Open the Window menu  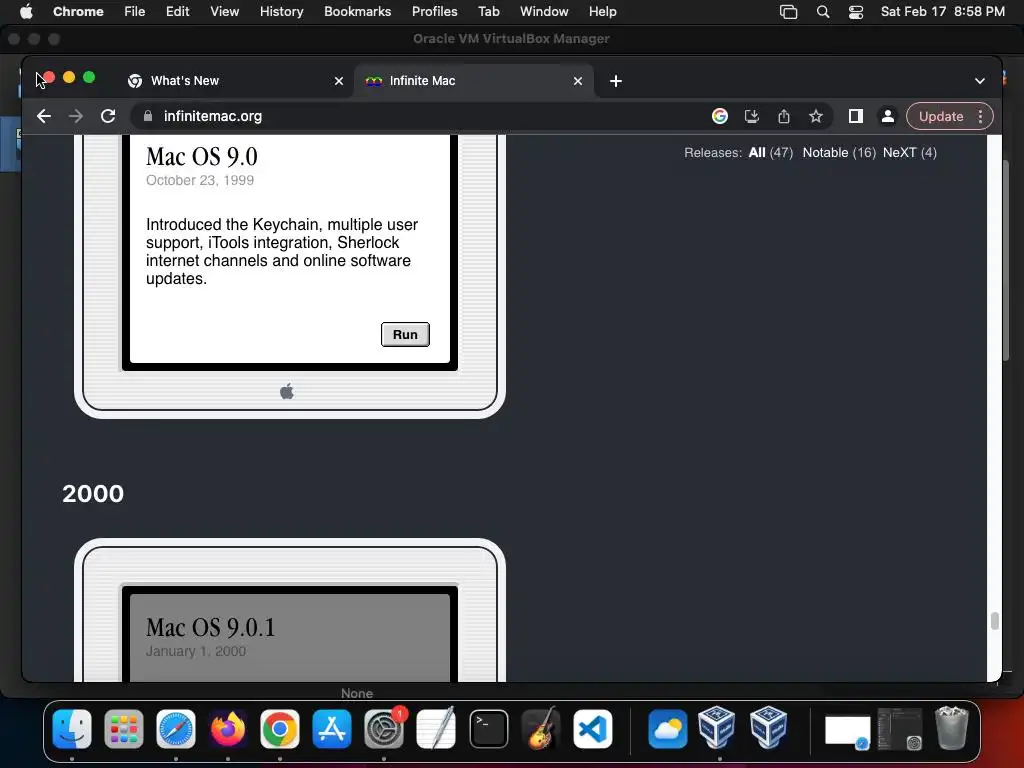pyautogui.click(x=544, y=12)
